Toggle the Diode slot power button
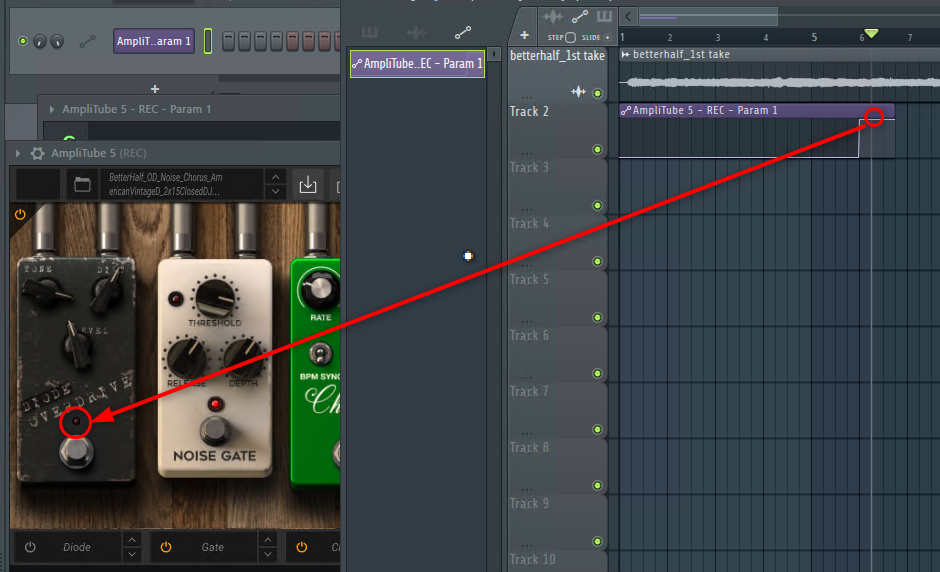 coord(30,547)
